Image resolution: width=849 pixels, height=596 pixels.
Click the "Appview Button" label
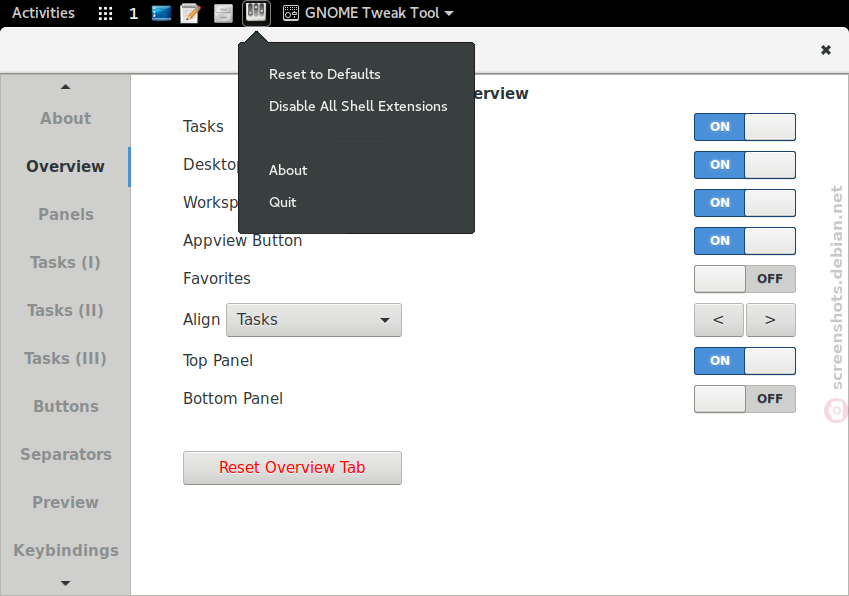243,240
